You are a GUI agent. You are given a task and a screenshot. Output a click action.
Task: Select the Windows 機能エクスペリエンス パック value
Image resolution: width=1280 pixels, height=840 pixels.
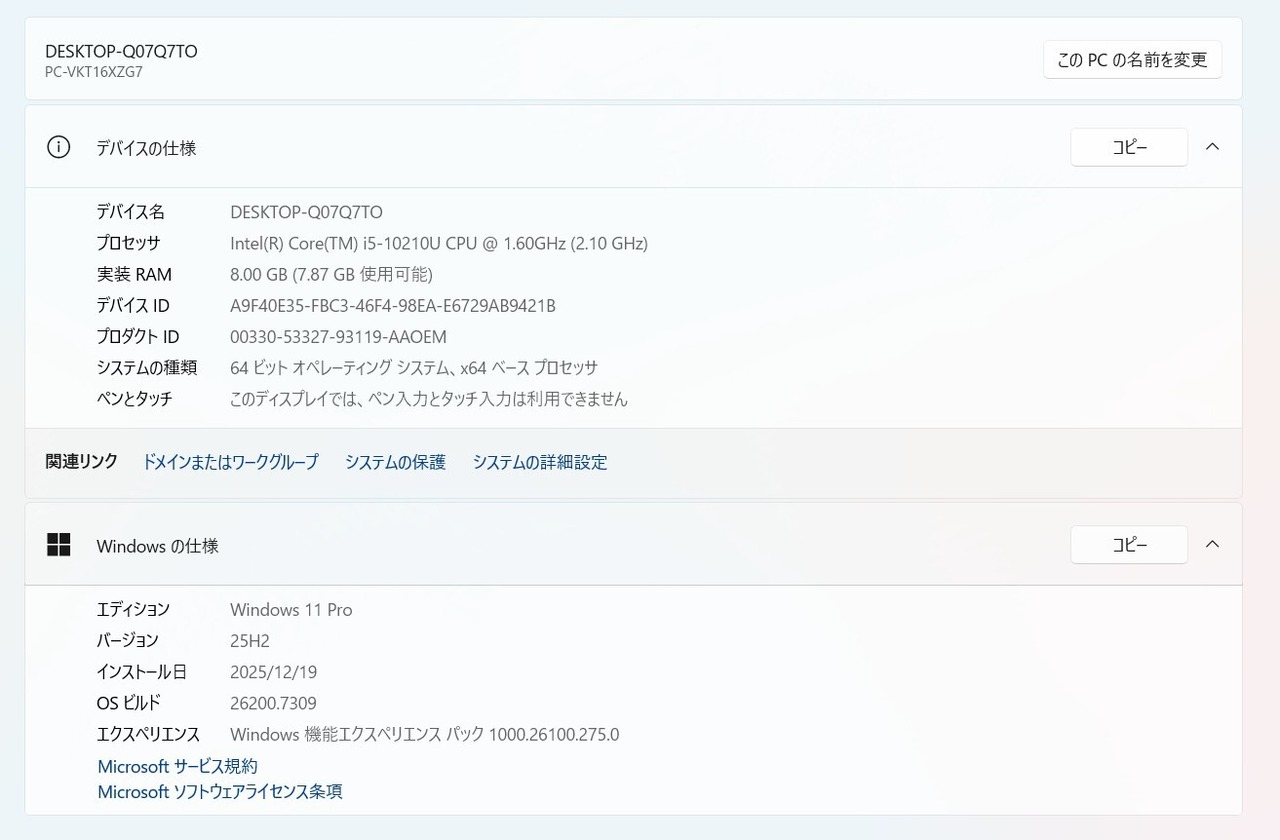(425, 734)
